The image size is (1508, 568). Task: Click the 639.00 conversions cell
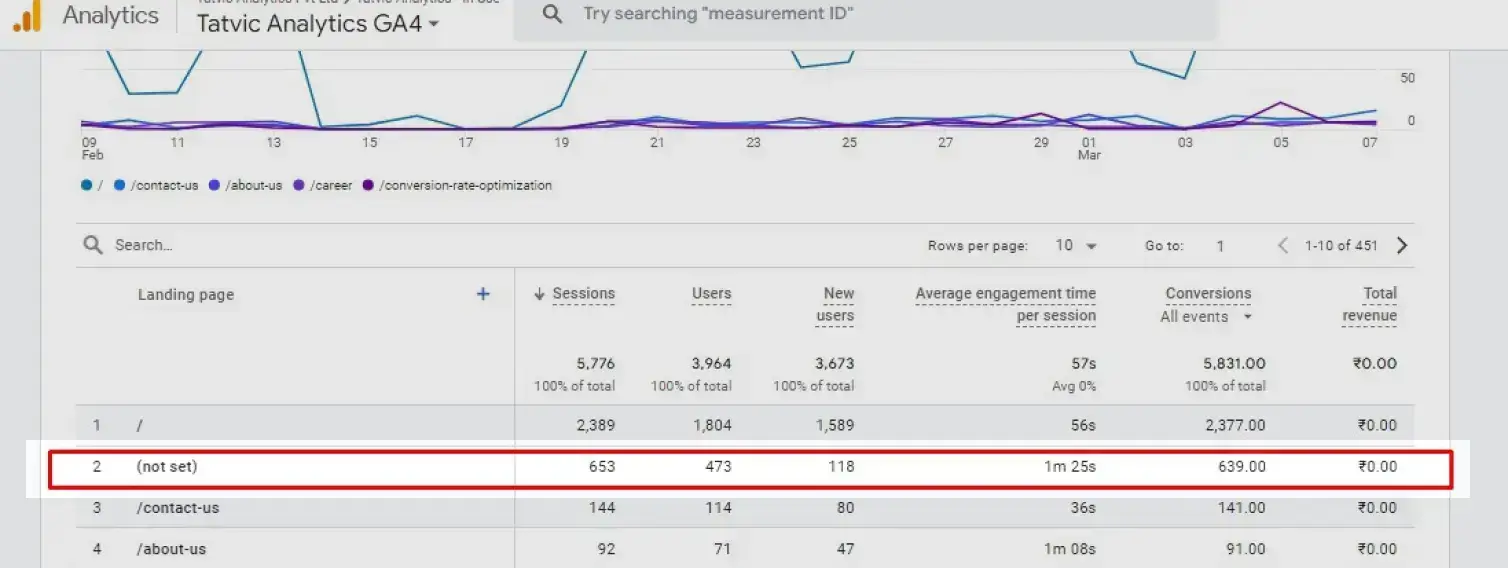tap(1243, 467)
